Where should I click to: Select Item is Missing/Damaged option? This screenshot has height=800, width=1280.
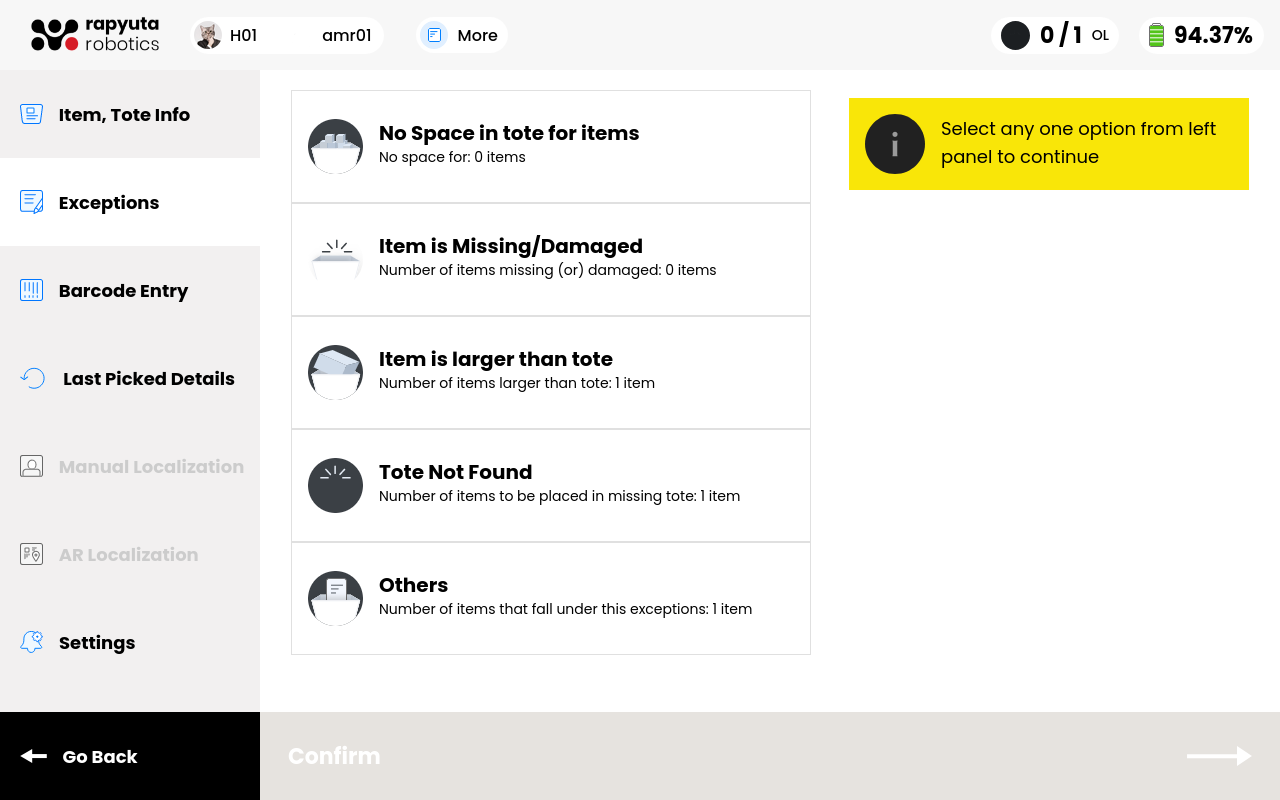click(x=551, y=259)
